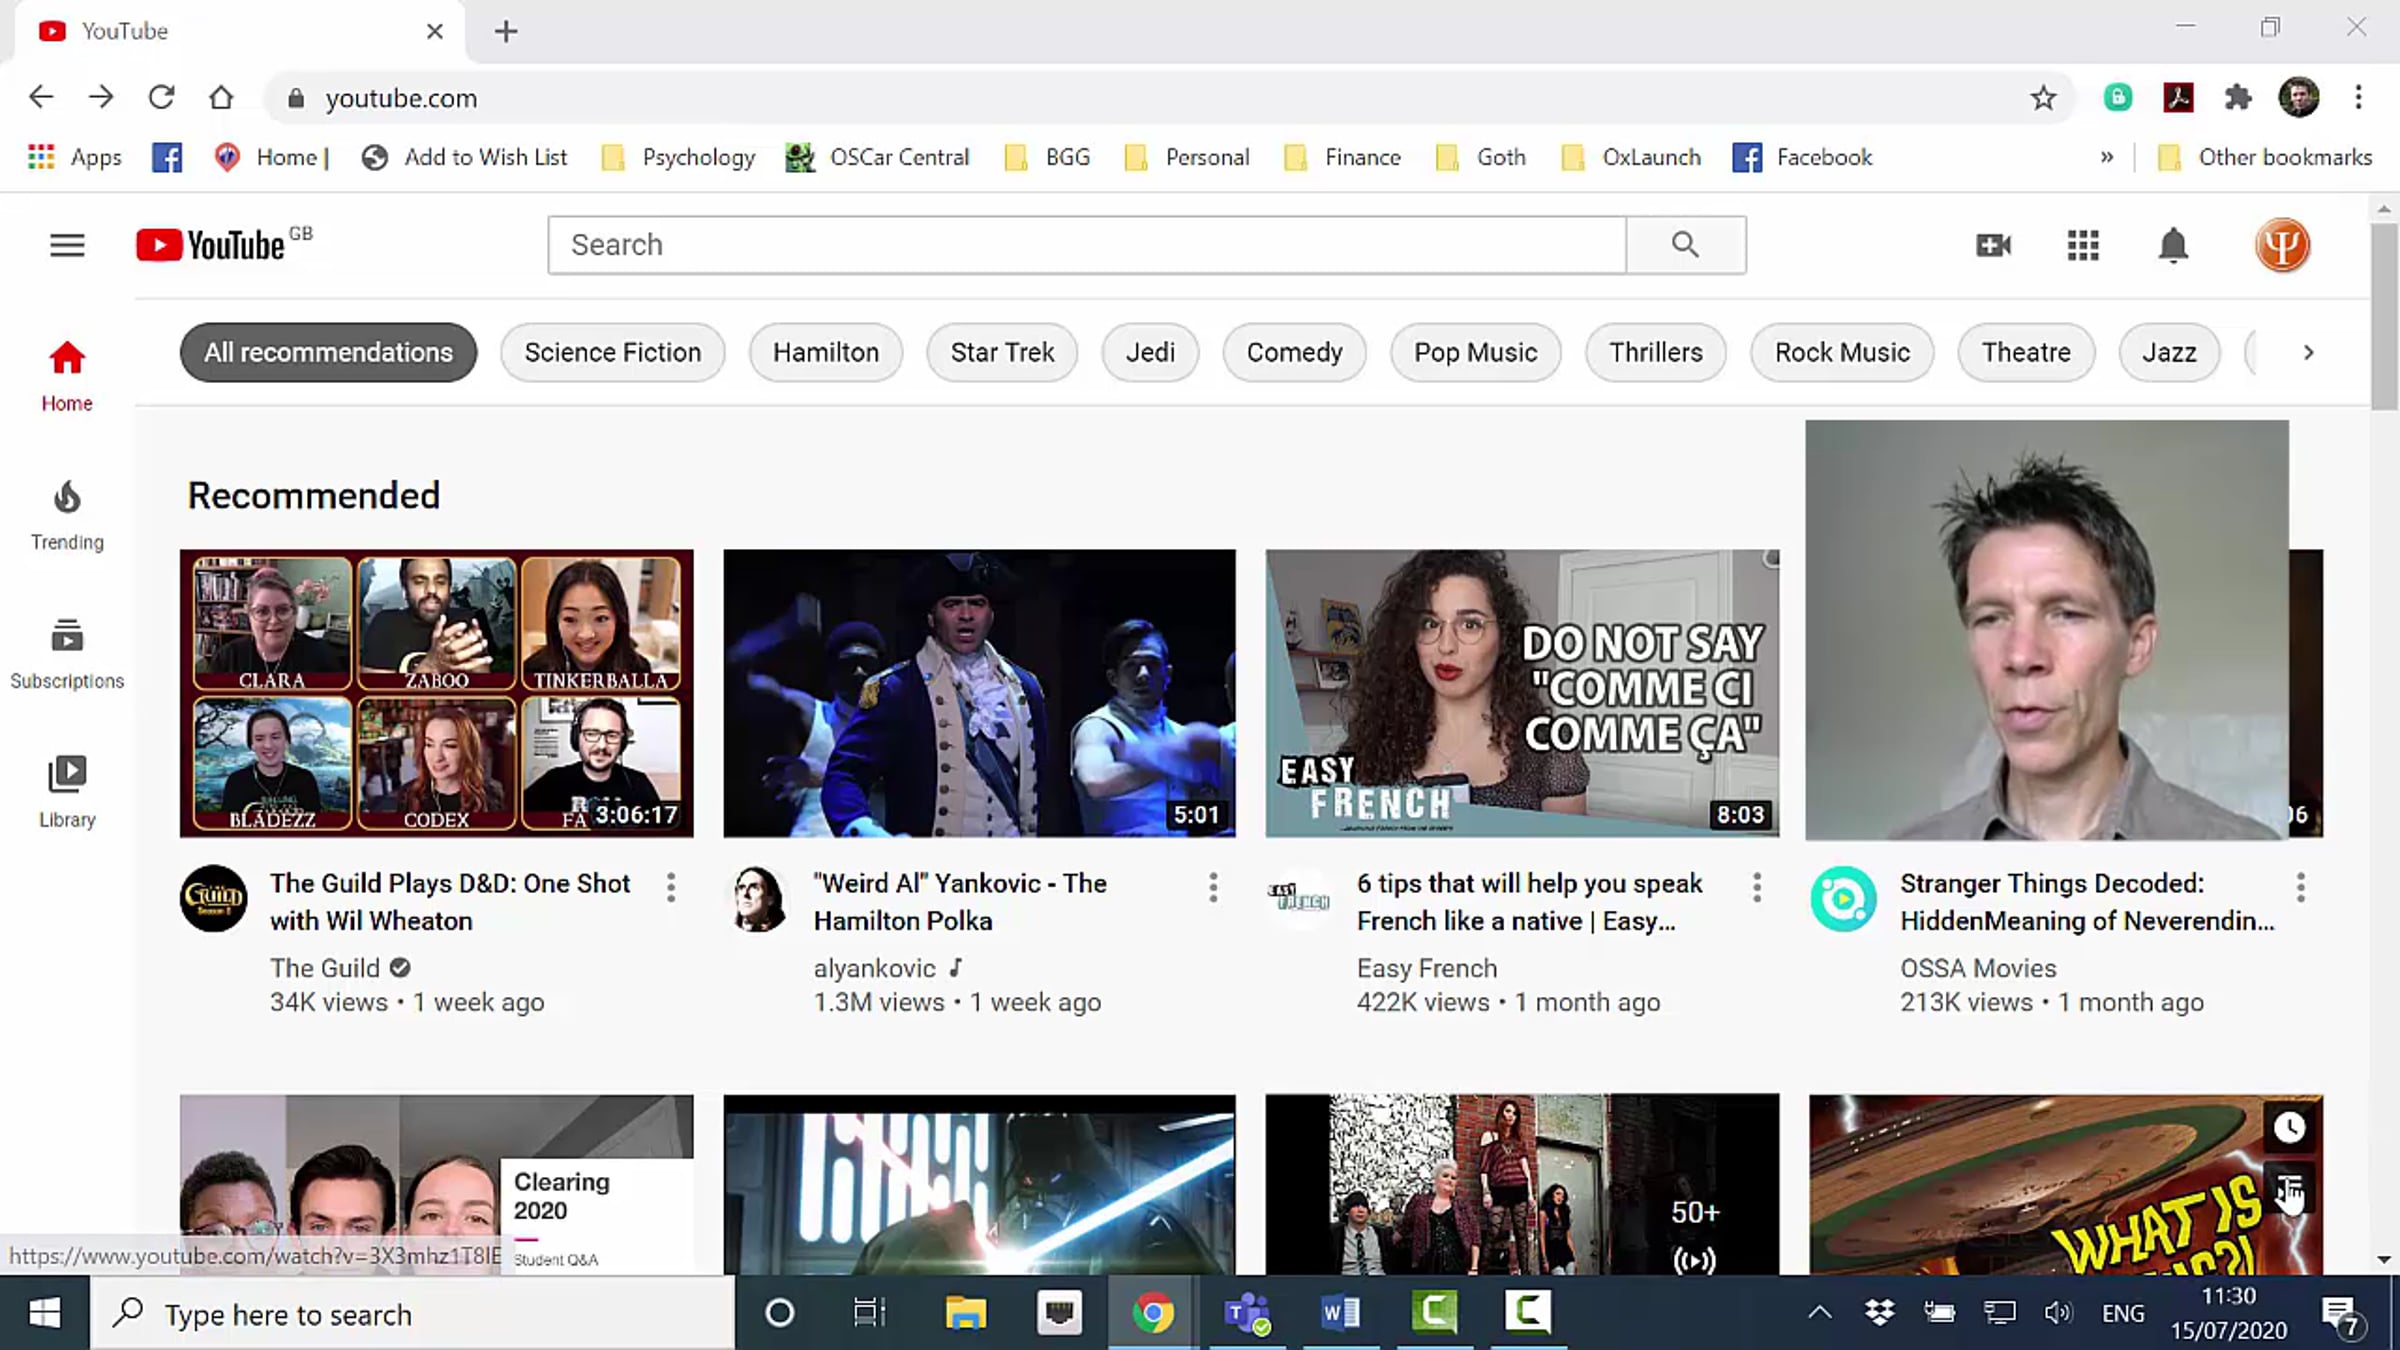Open the OSCar Central bookmark

click(878, 157)
